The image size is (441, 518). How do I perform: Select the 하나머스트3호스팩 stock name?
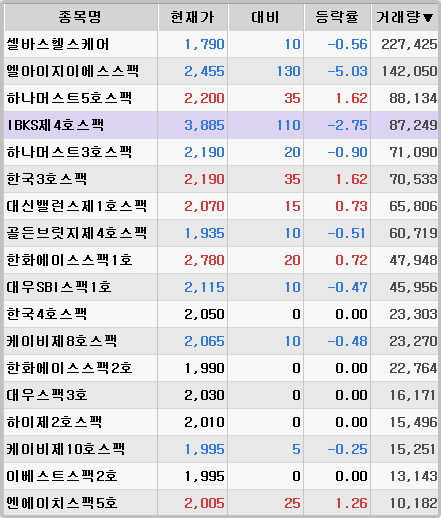(69, 152)
